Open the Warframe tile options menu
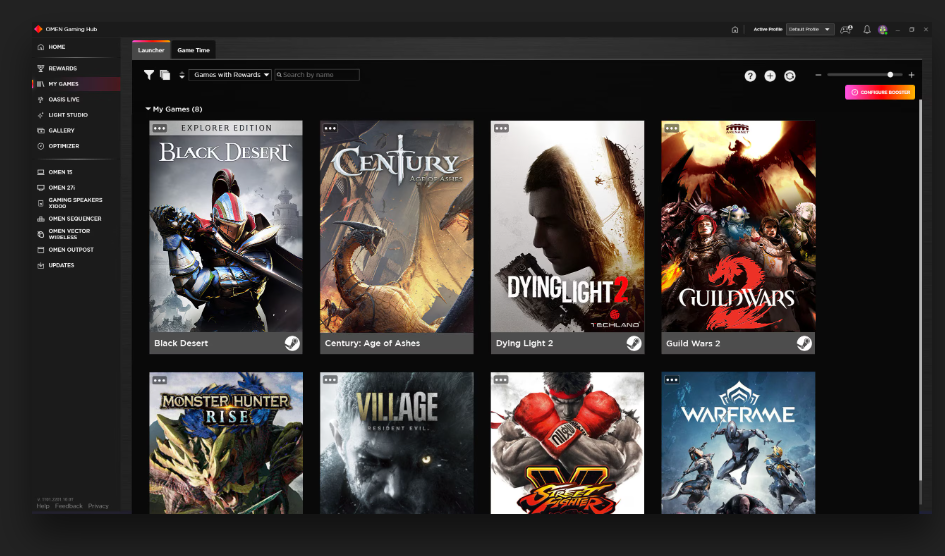 672,380
